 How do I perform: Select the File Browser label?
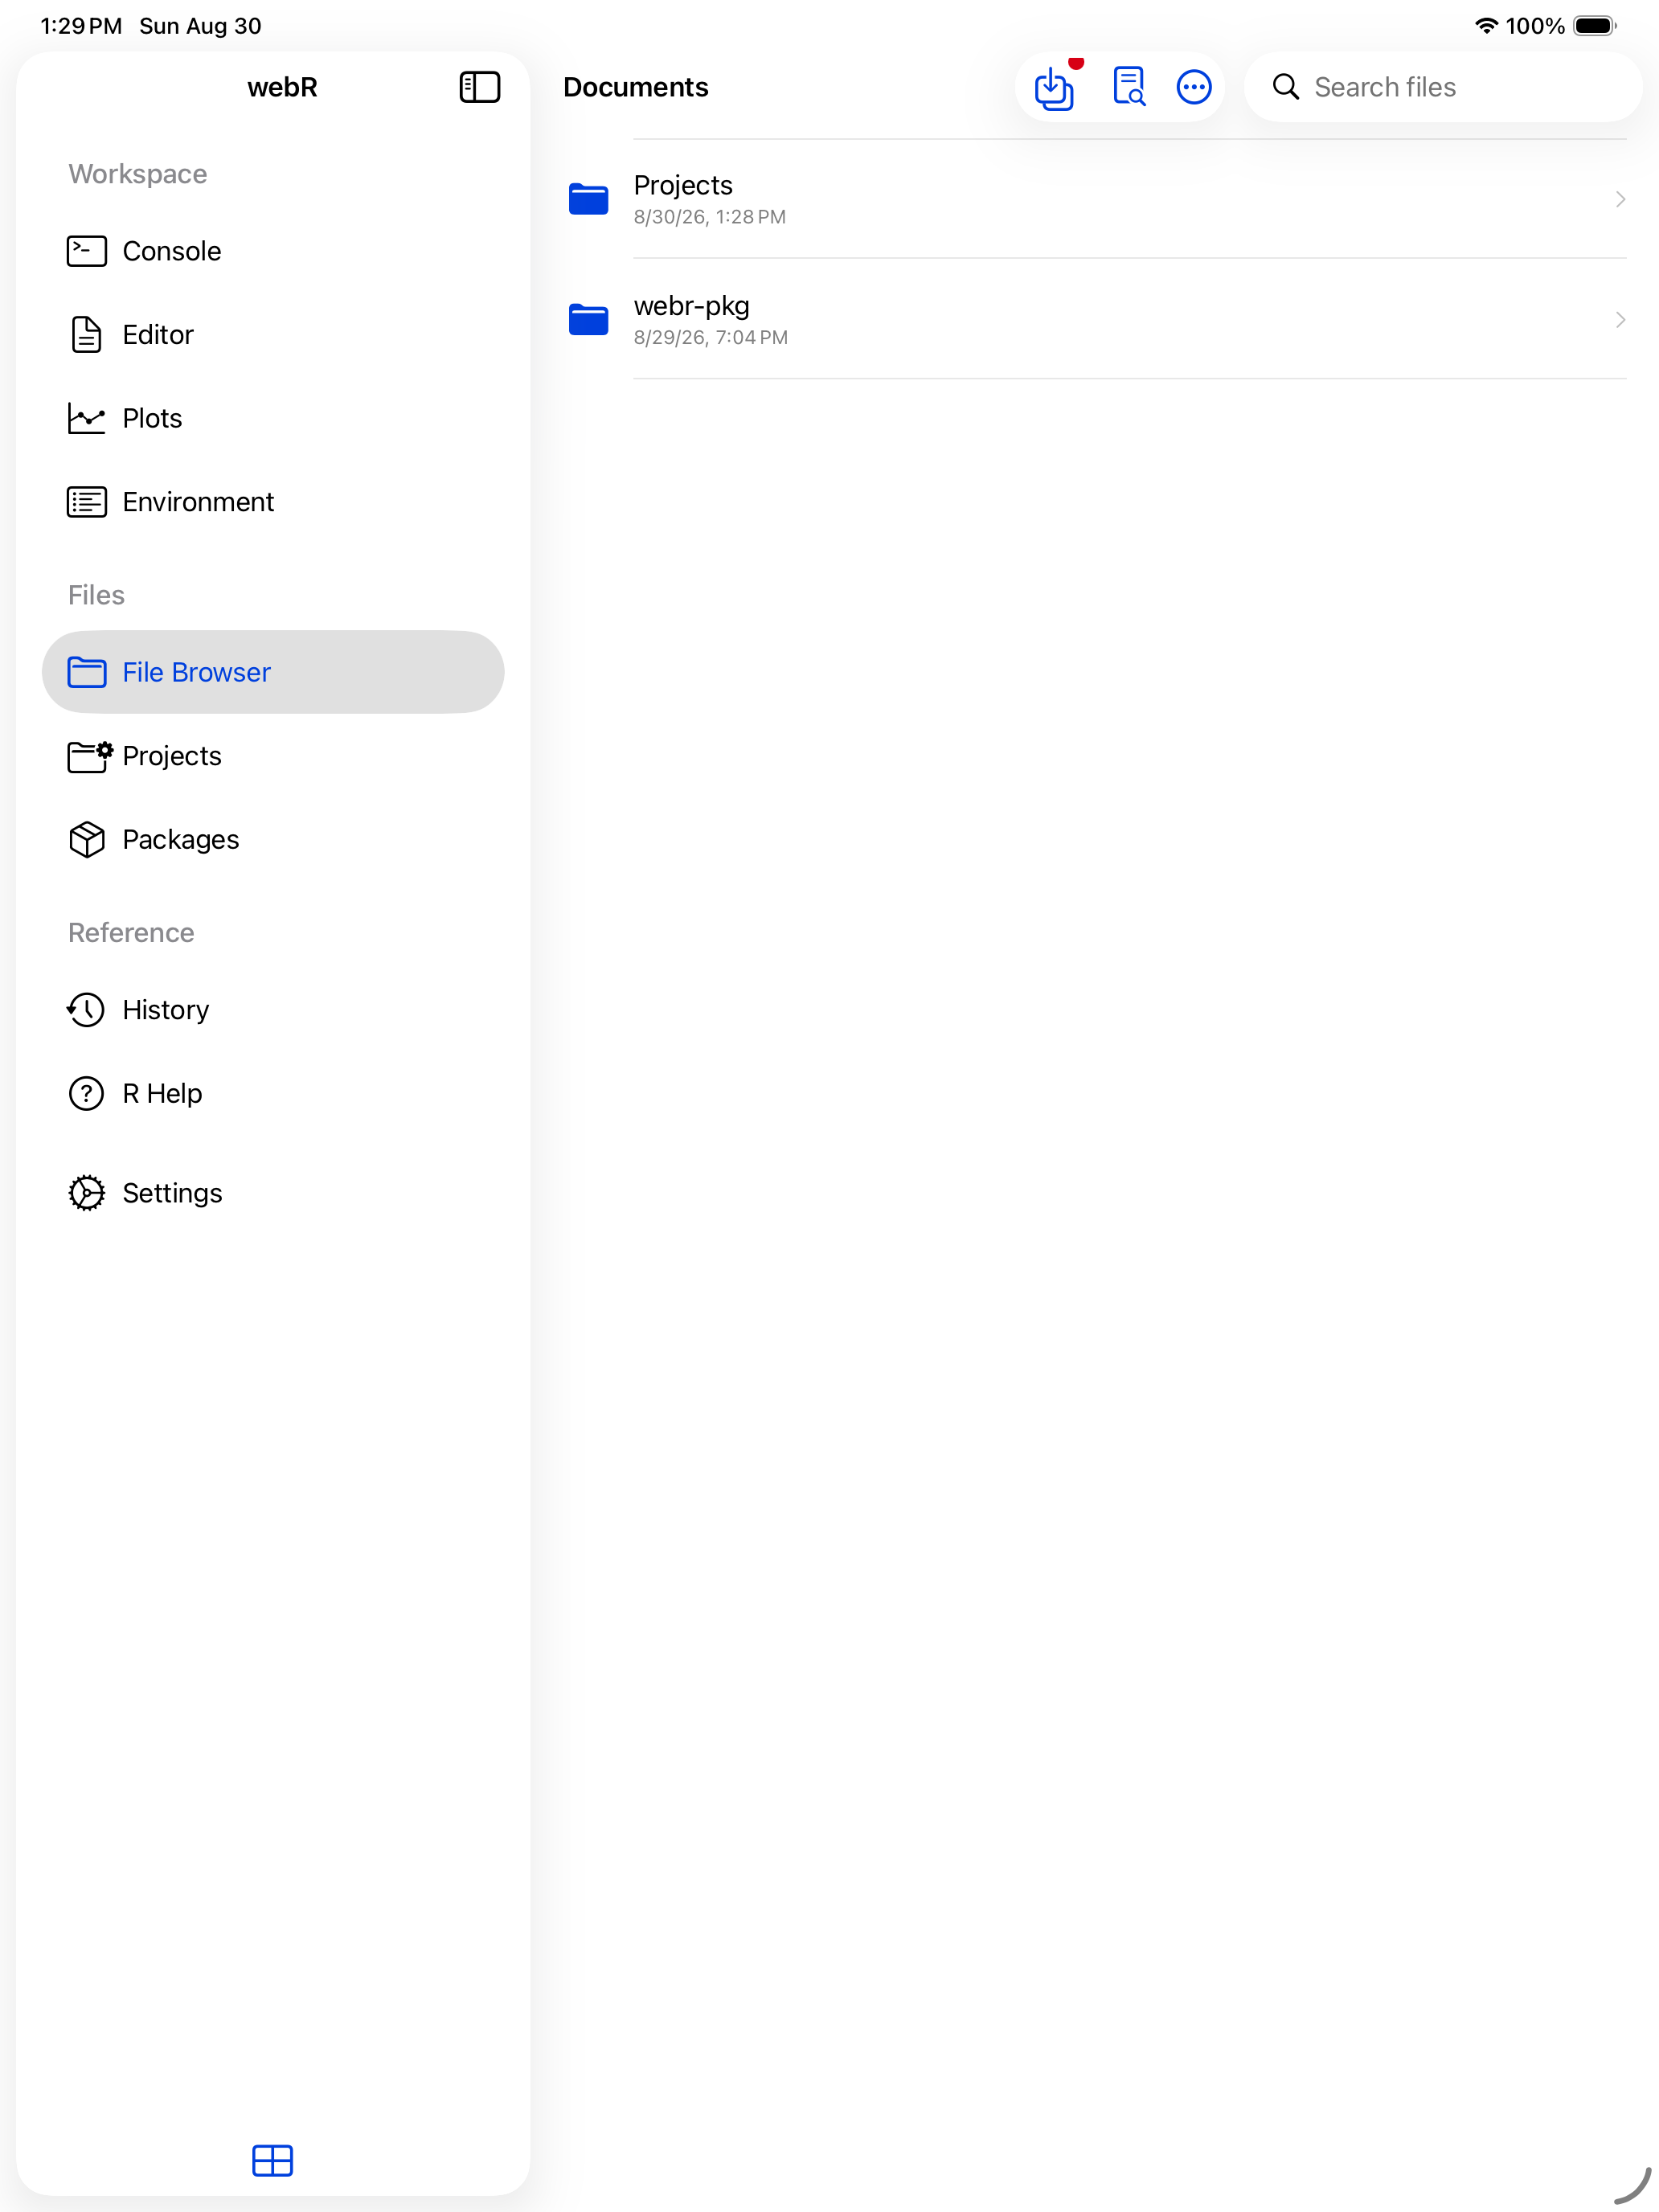coord(196,672)
